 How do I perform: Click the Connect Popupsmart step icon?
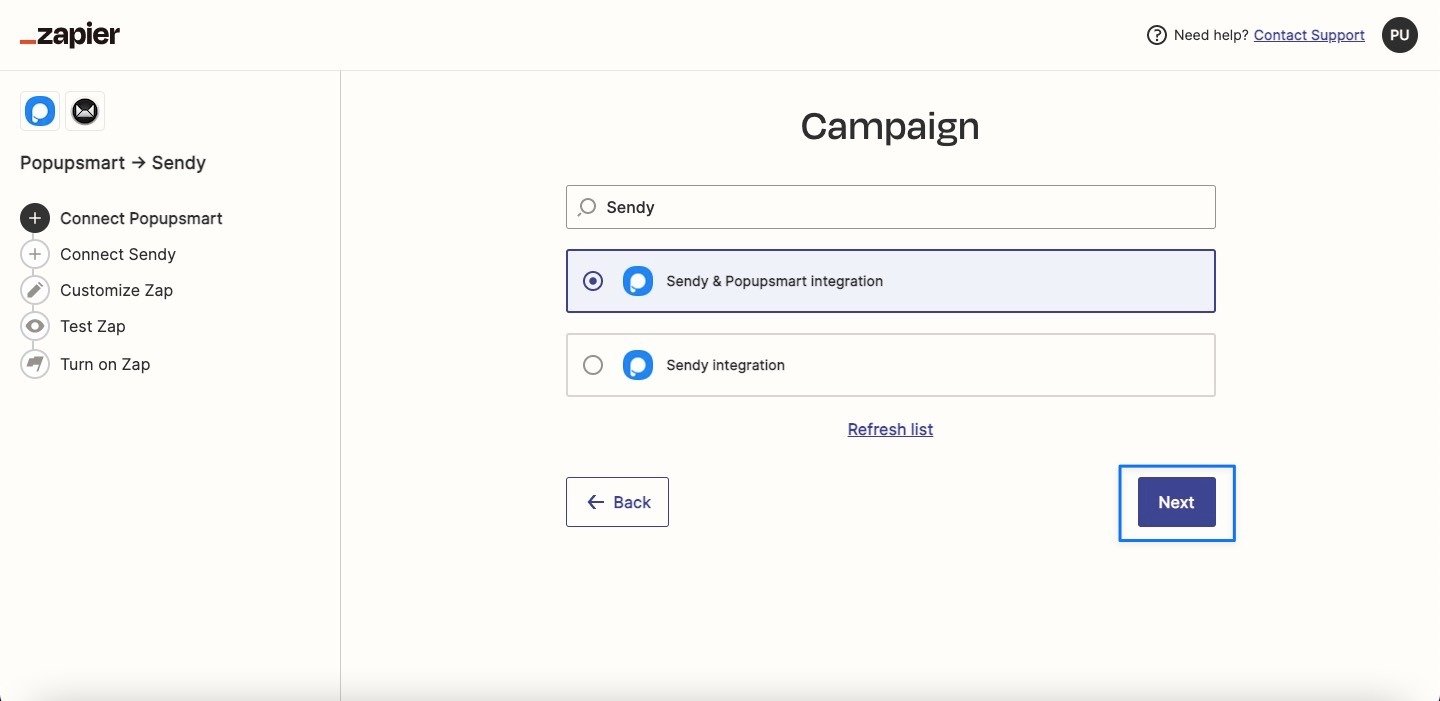coord(35,218)
